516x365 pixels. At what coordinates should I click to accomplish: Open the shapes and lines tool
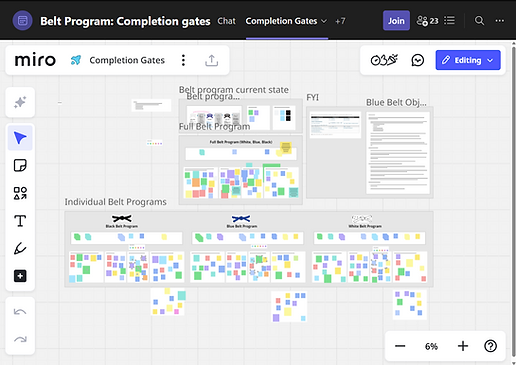pyautogui.click(x=20, y=193)
